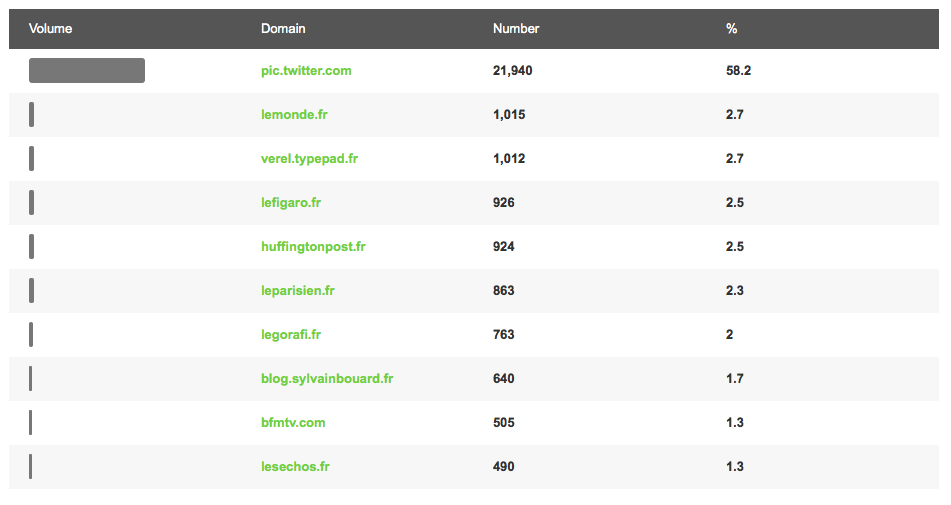Select the percentage in the lemonde.fr row
The image size is (951, 505).
click(734, 115)
